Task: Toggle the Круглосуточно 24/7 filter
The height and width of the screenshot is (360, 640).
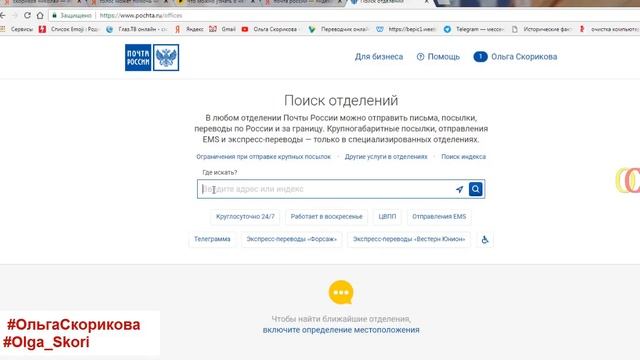Action: click(x=245, y=217)
